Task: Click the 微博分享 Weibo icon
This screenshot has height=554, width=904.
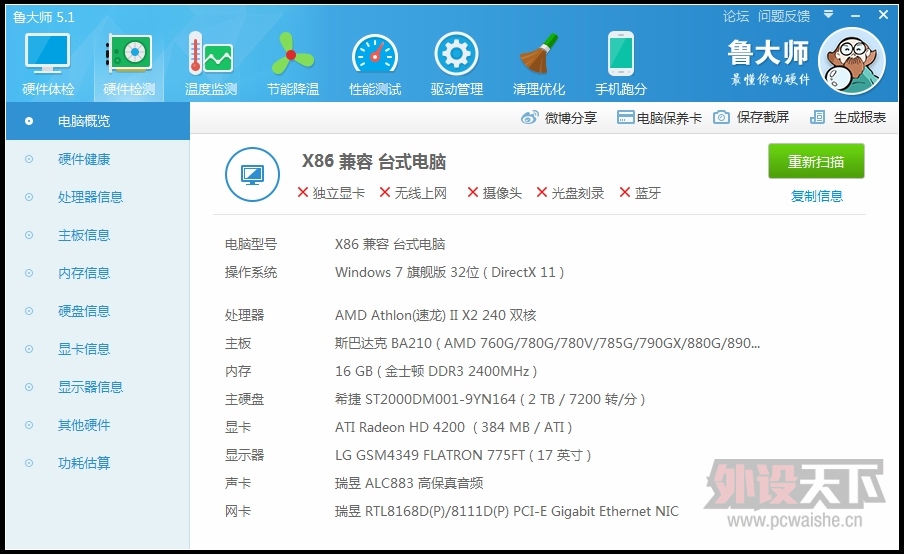Action: pos(530,118)
